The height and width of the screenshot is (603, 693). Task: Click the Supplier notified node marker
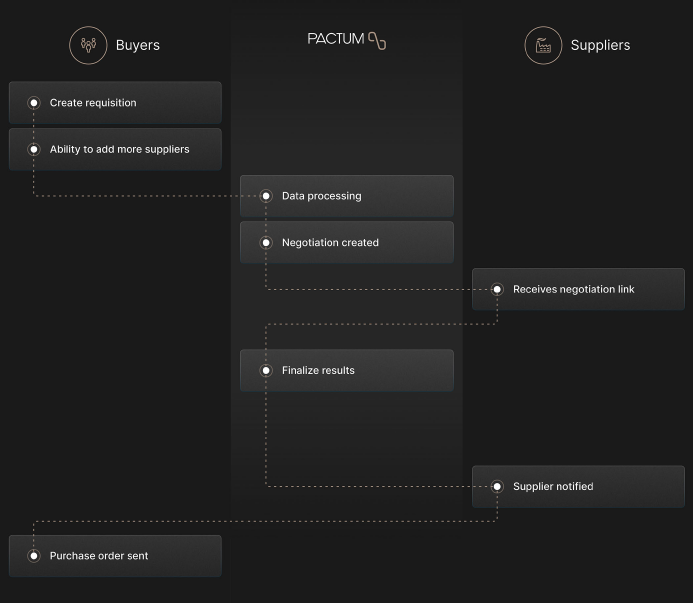pyautogui.click(x=497, y=486)
